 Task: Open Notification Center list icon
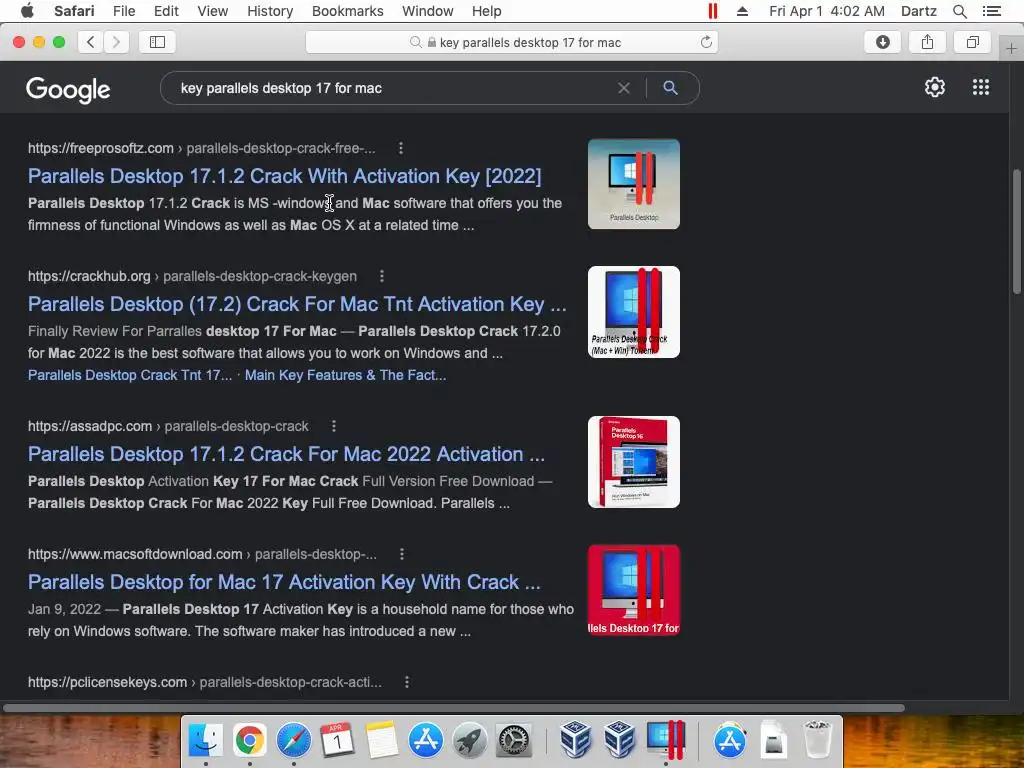pos(992,11)
